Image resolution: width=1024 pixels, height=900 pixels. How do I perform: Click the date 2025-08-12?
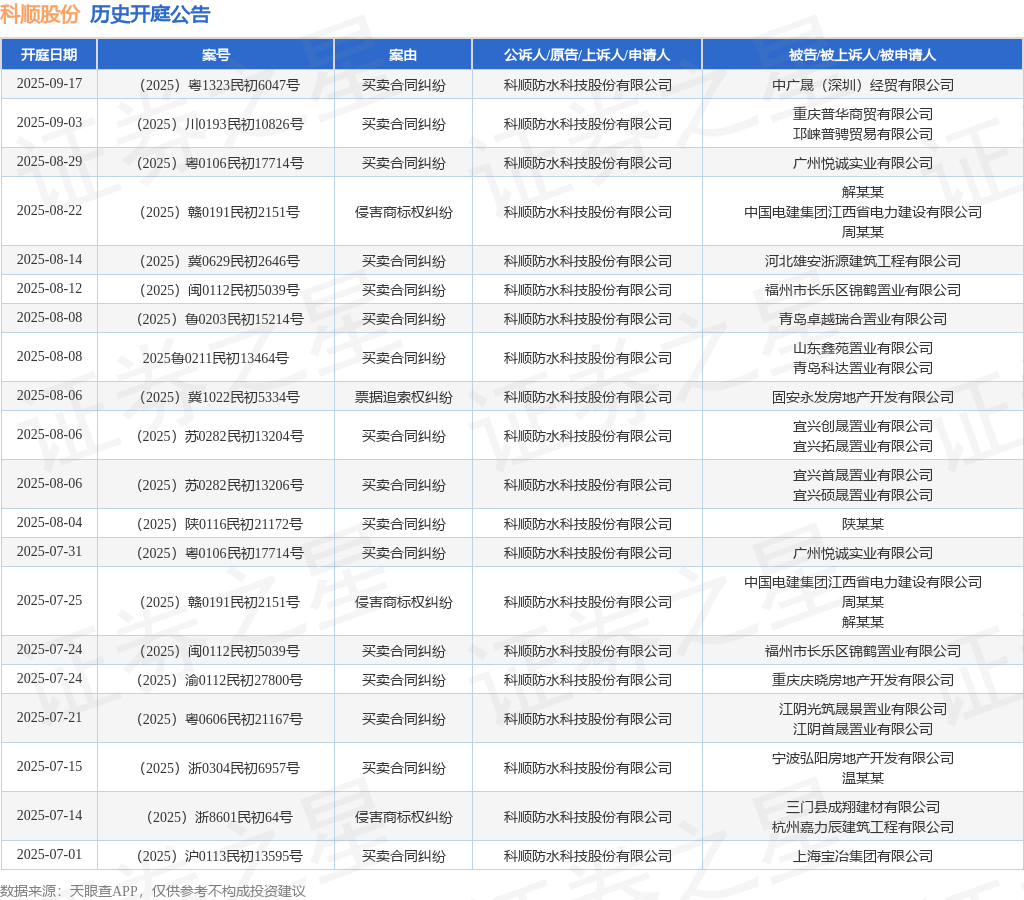(x=49, y=289)
